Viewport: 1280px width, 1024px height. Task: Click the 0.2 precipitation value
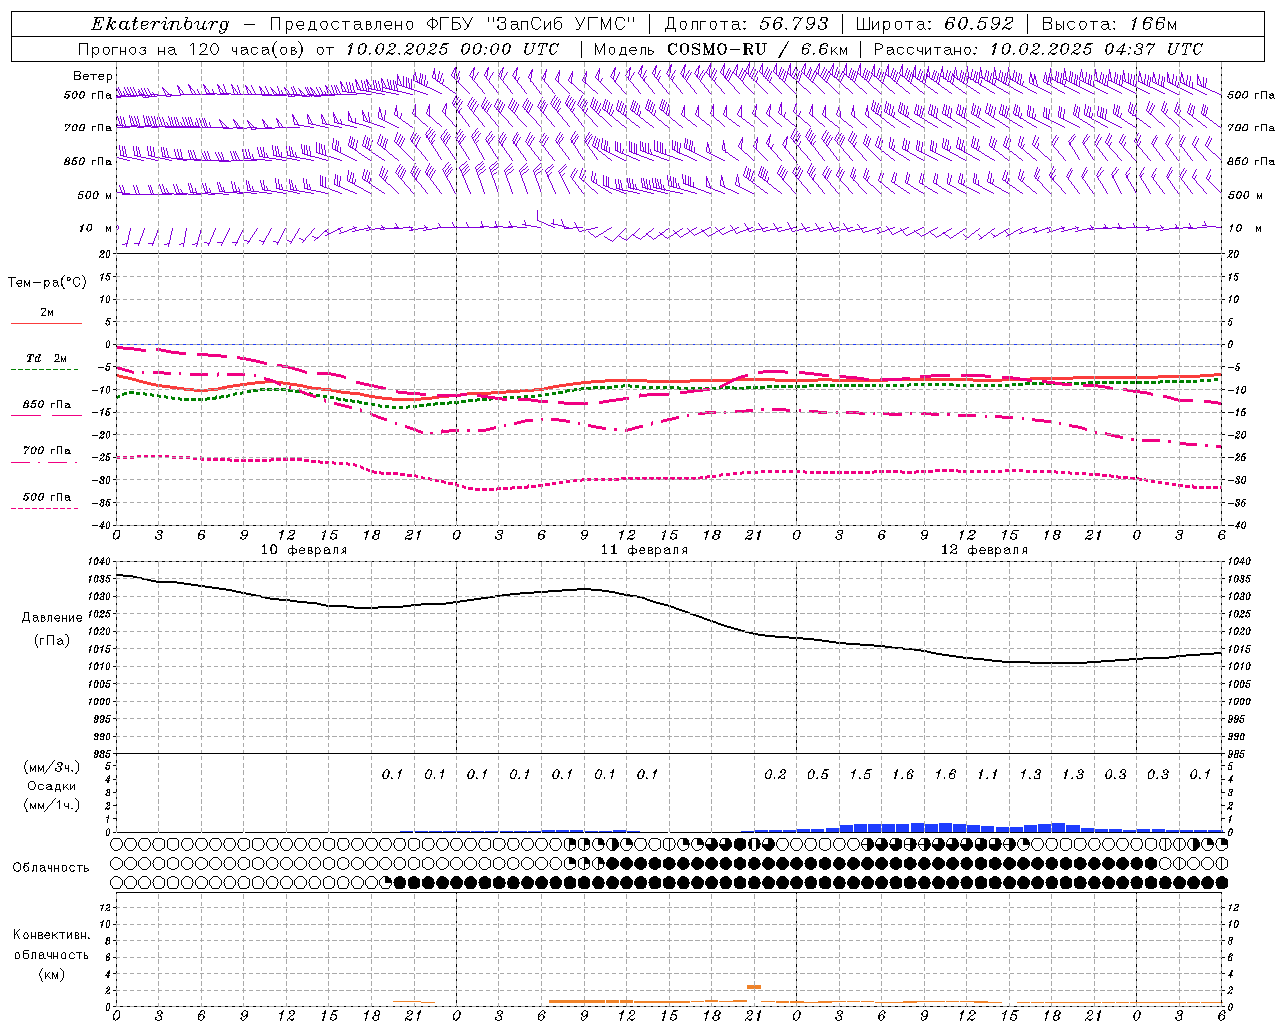pos(775,774)
